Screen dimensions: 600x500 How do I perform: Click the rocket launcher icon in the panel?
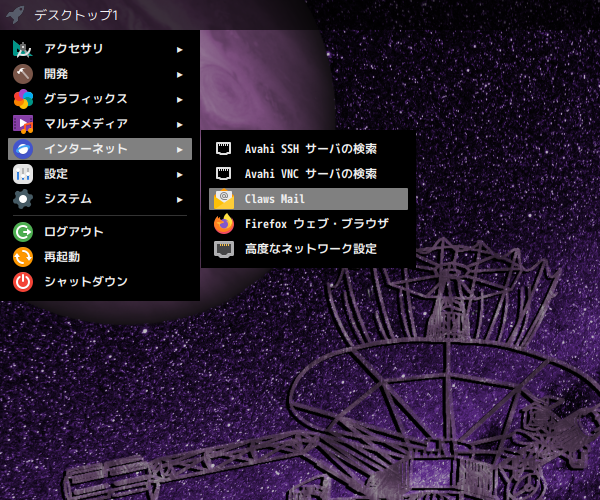coord(15,15)
